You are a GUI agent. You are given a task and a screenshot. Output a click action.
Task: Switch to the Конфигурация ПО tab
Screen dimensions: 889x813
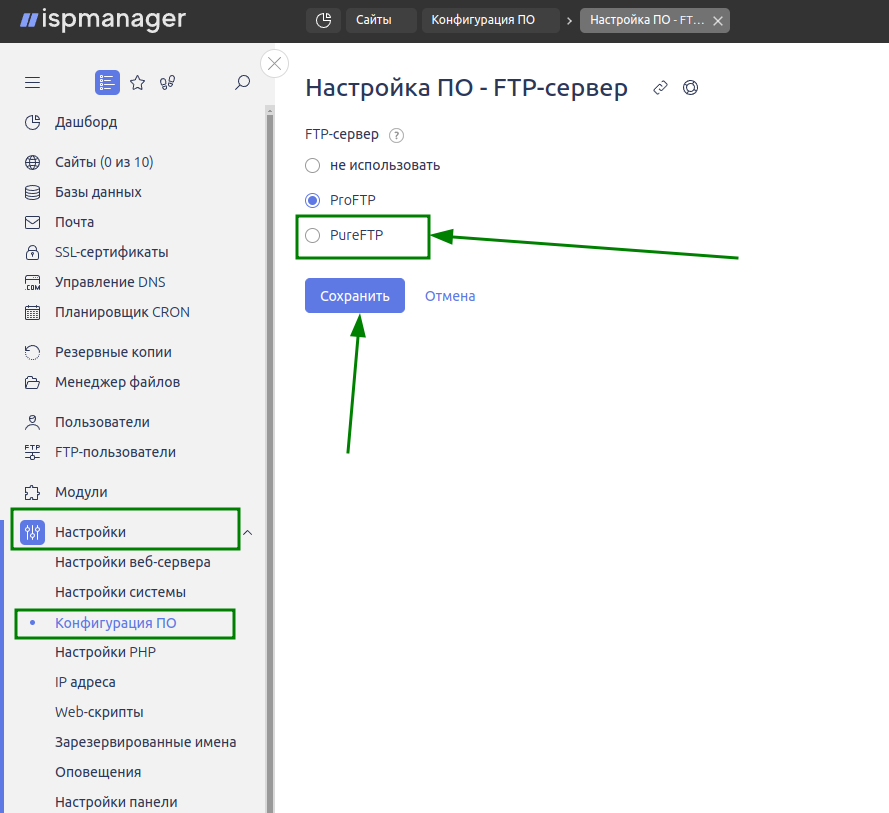(490, 20)
